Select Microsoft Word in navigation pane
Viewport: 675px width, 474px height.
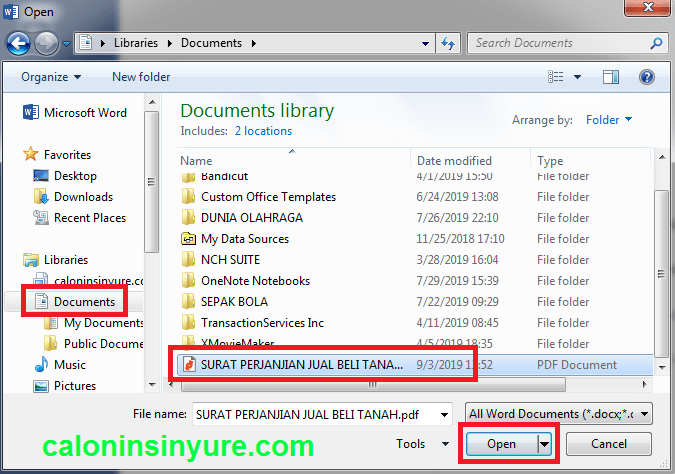pyautogui.click(x=75, y=113)
